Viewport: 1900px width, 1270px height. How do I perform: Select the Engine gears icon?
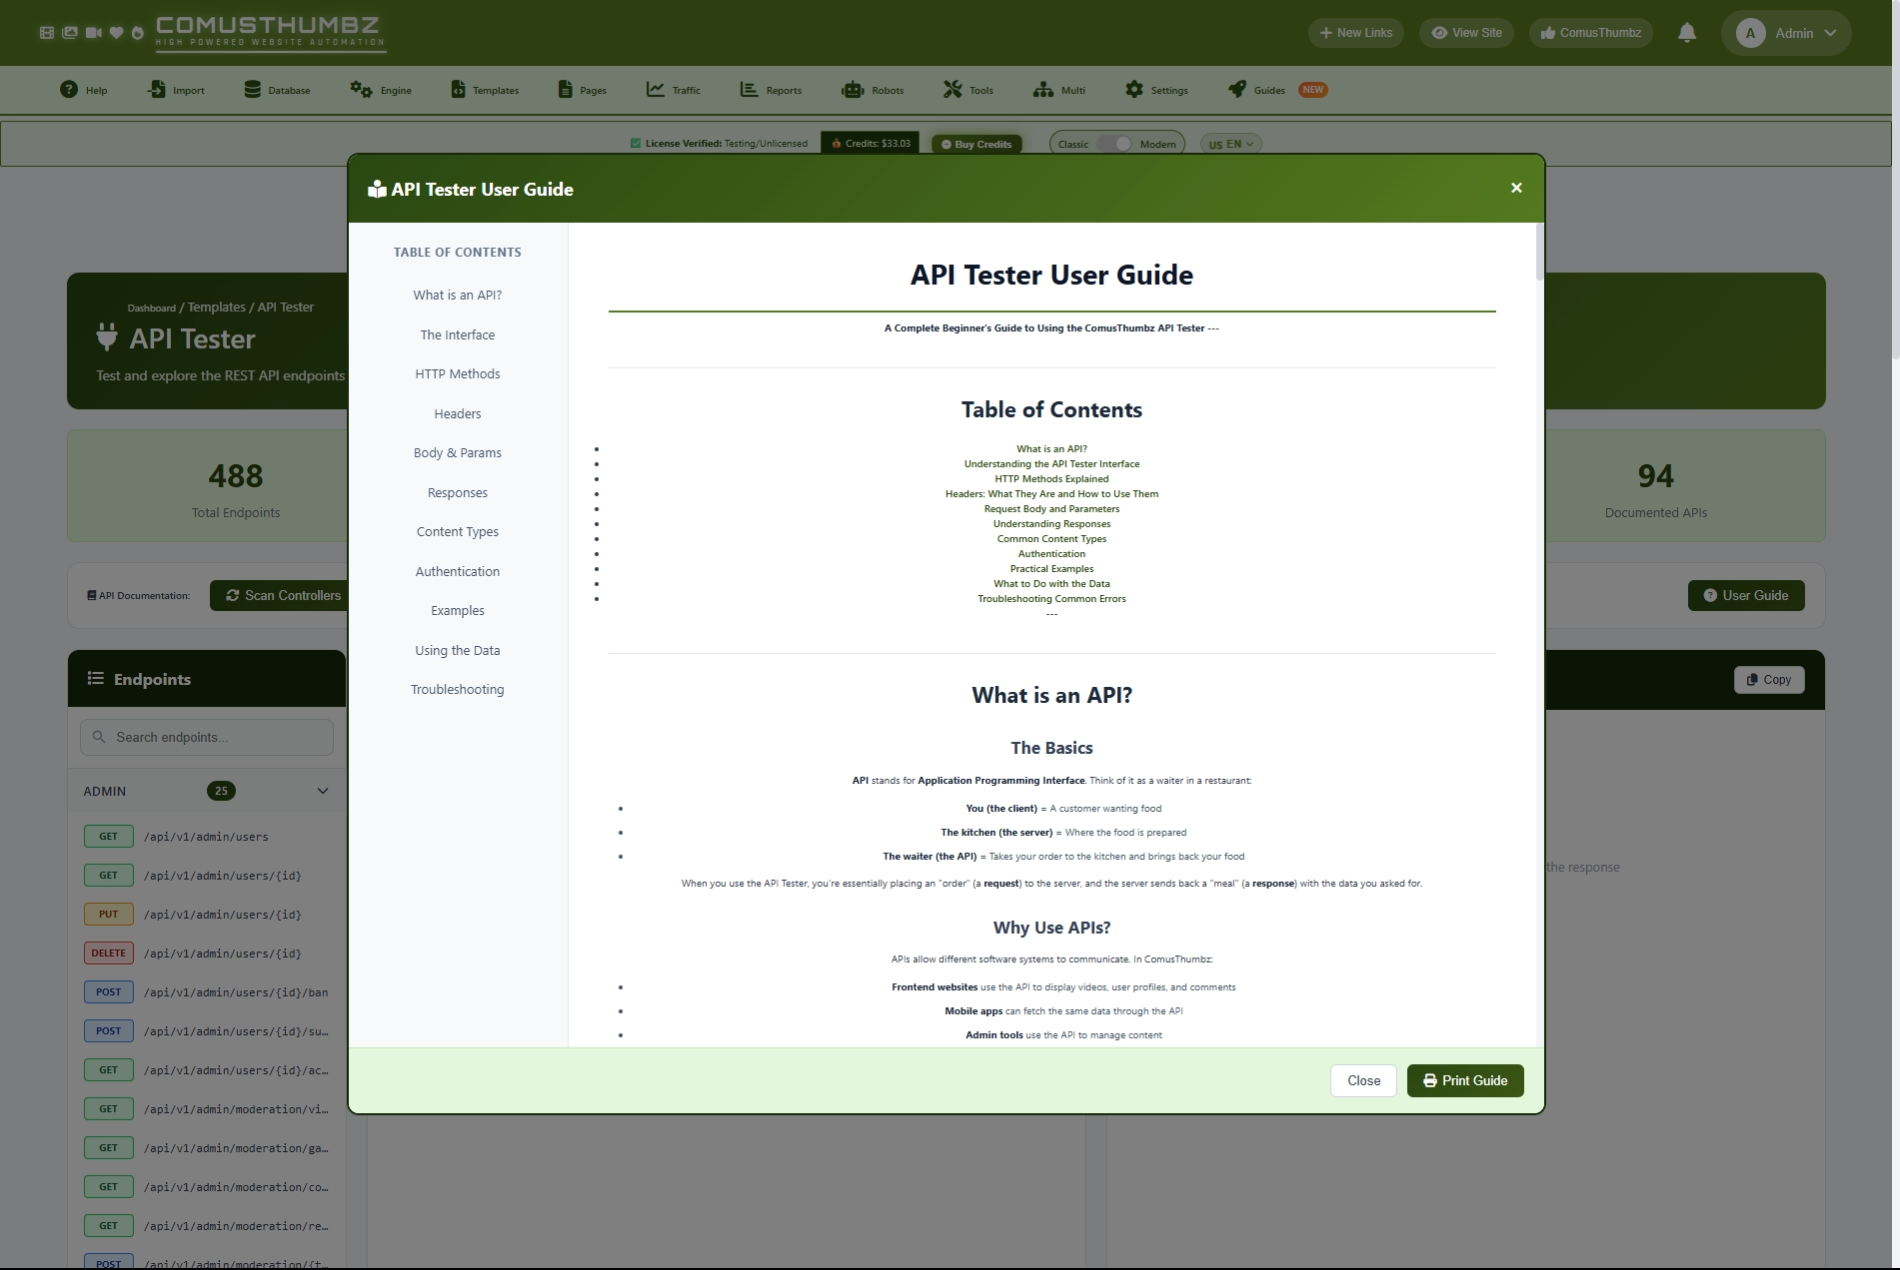click(360, 90)
